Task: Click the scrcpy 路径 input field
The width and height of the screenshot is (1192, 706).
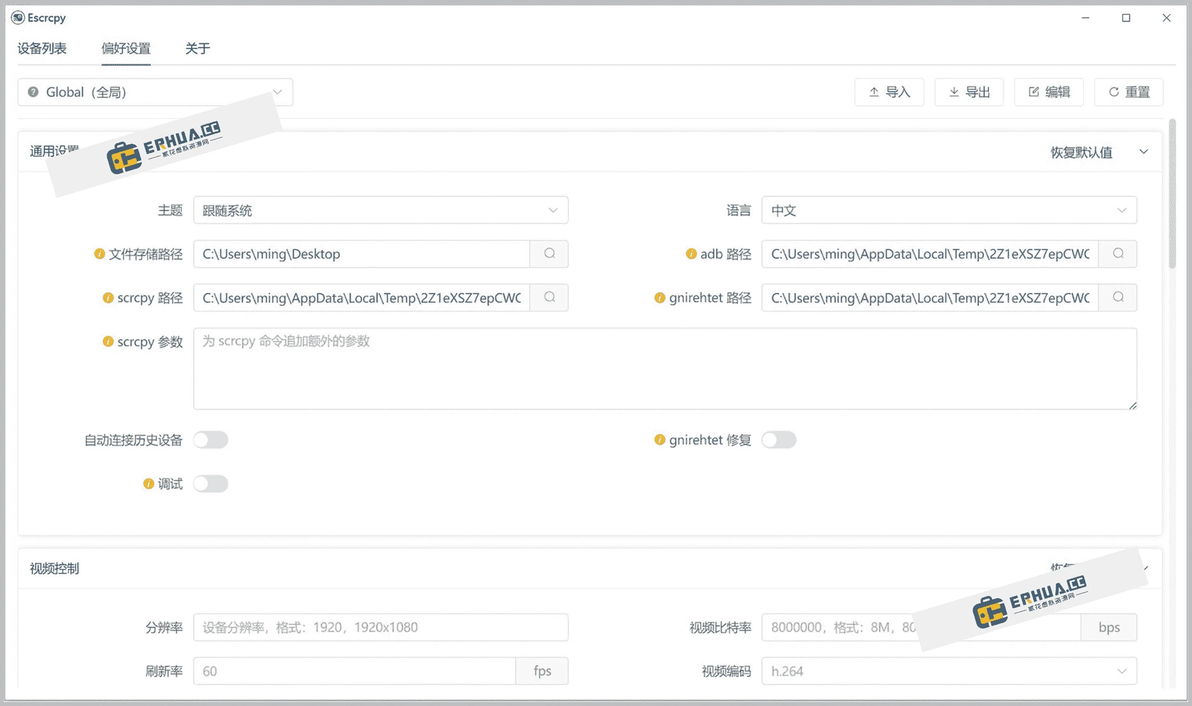Action: [x=361, y=298]
